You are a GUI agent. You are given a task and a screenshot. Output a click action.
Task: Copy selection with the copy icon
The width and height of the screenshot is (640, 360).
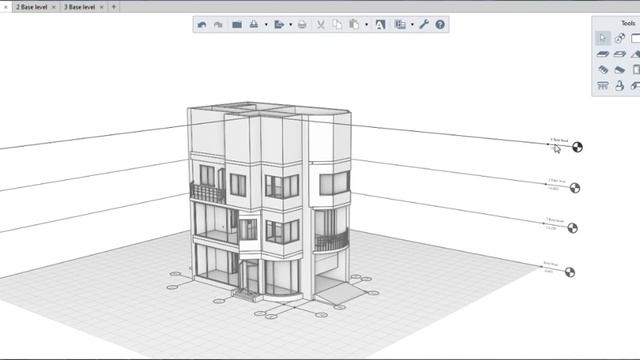tap(337, 24)
